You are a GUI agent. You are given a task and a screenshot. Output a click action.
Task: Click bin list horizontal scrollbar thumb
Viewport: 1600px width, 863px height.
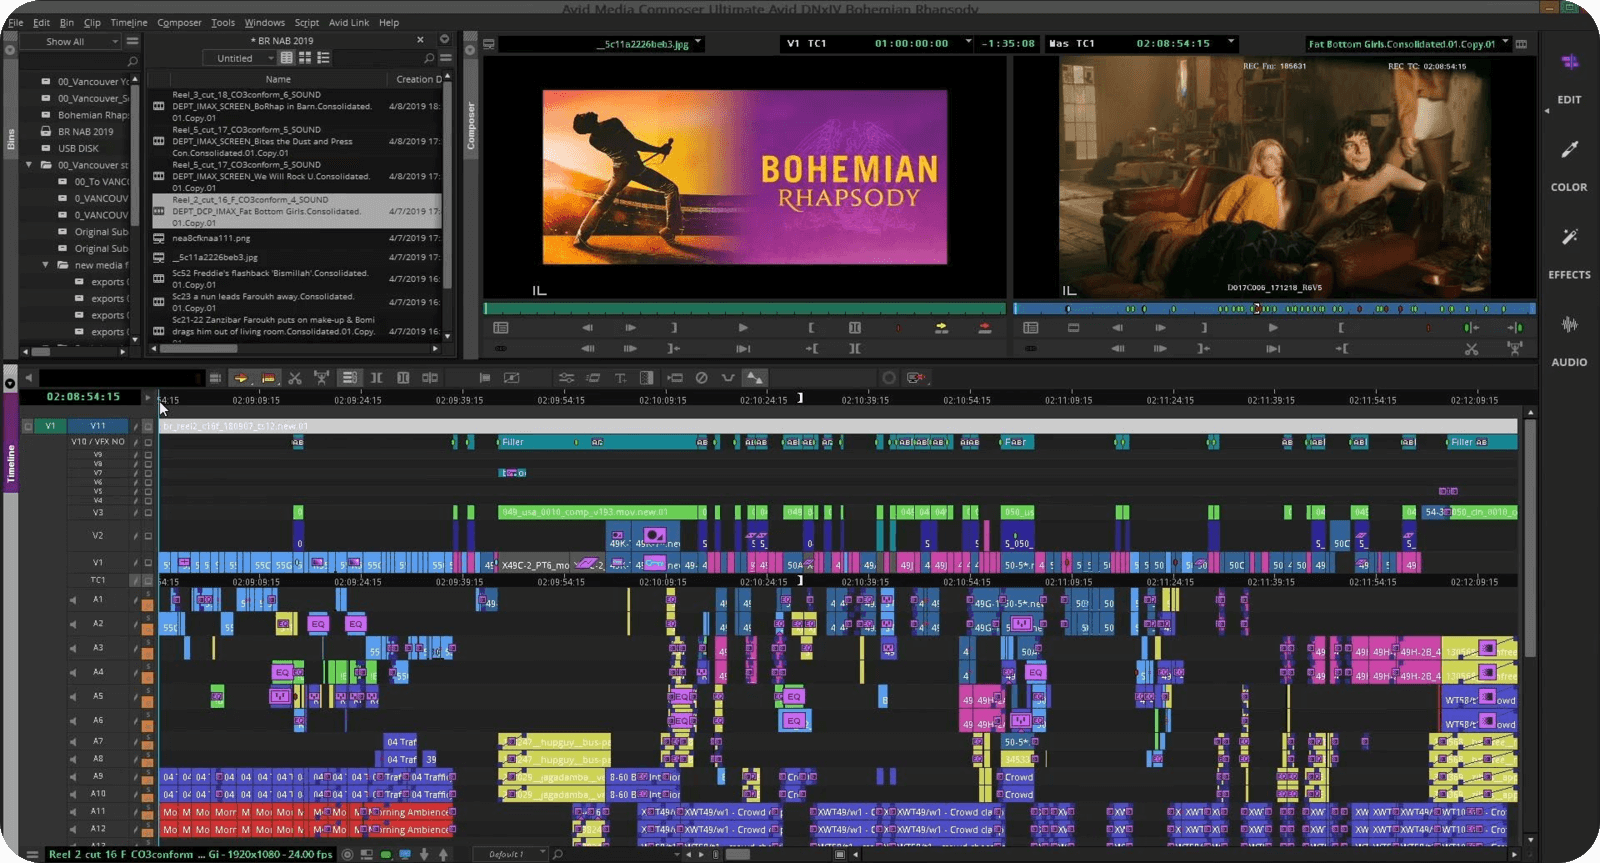(x=199, y=349)
